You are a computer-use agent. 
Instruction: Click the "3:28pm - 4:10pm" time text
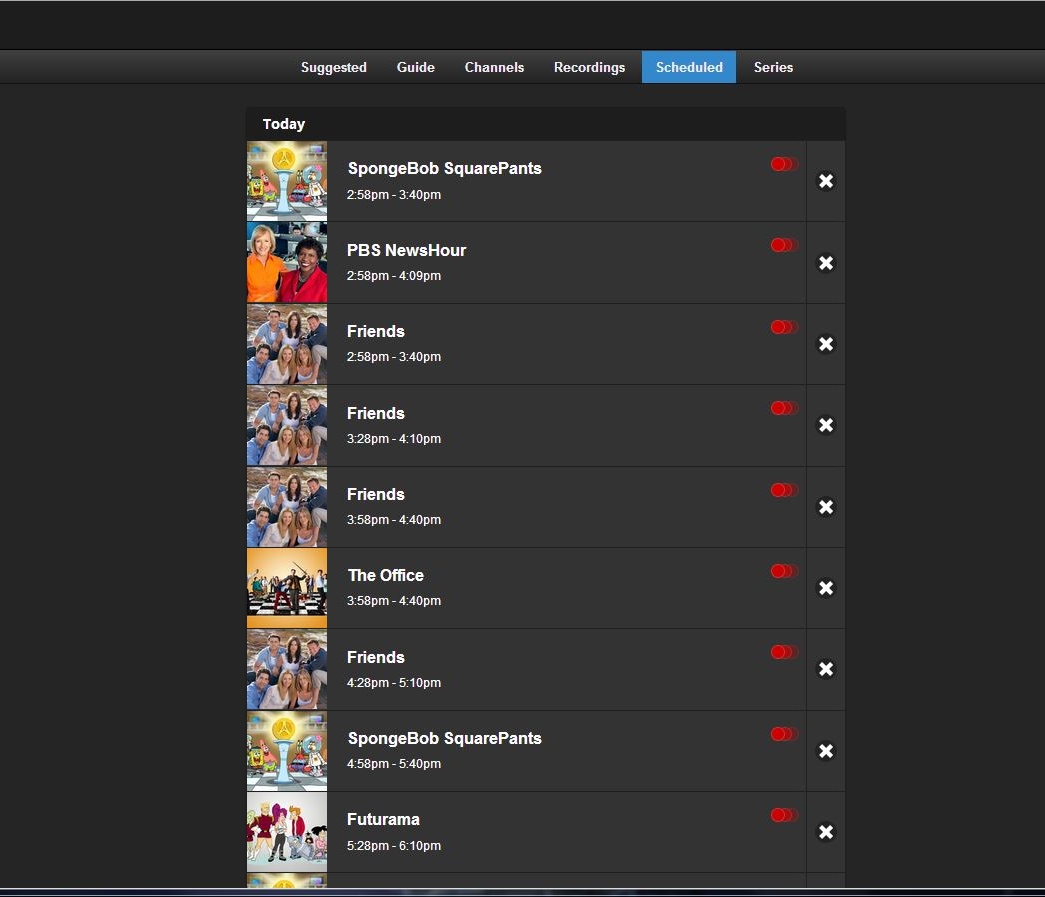pos(394,439)
